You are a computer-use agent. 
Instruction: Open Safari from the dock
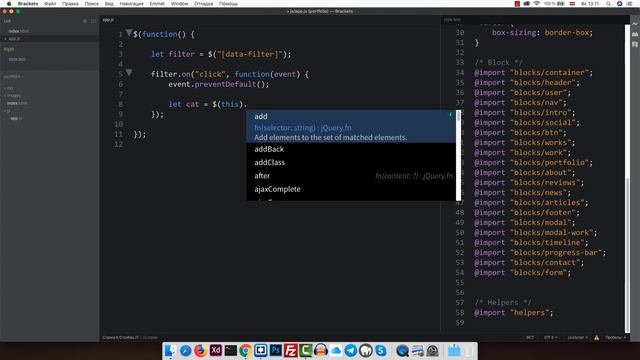pos(185,350)
